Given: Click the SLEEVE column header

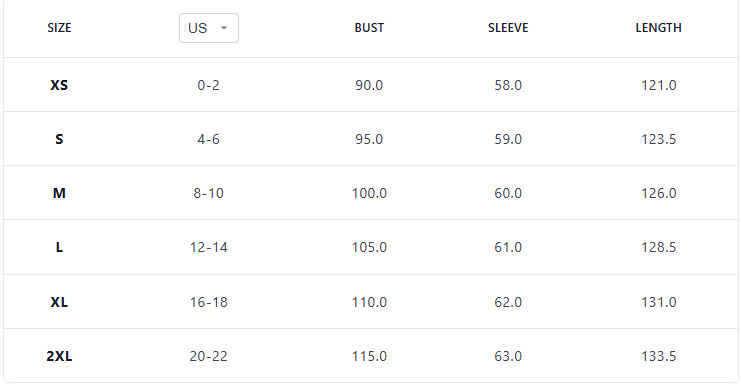Looking at the screenshot, I should [x=508, y=28].
